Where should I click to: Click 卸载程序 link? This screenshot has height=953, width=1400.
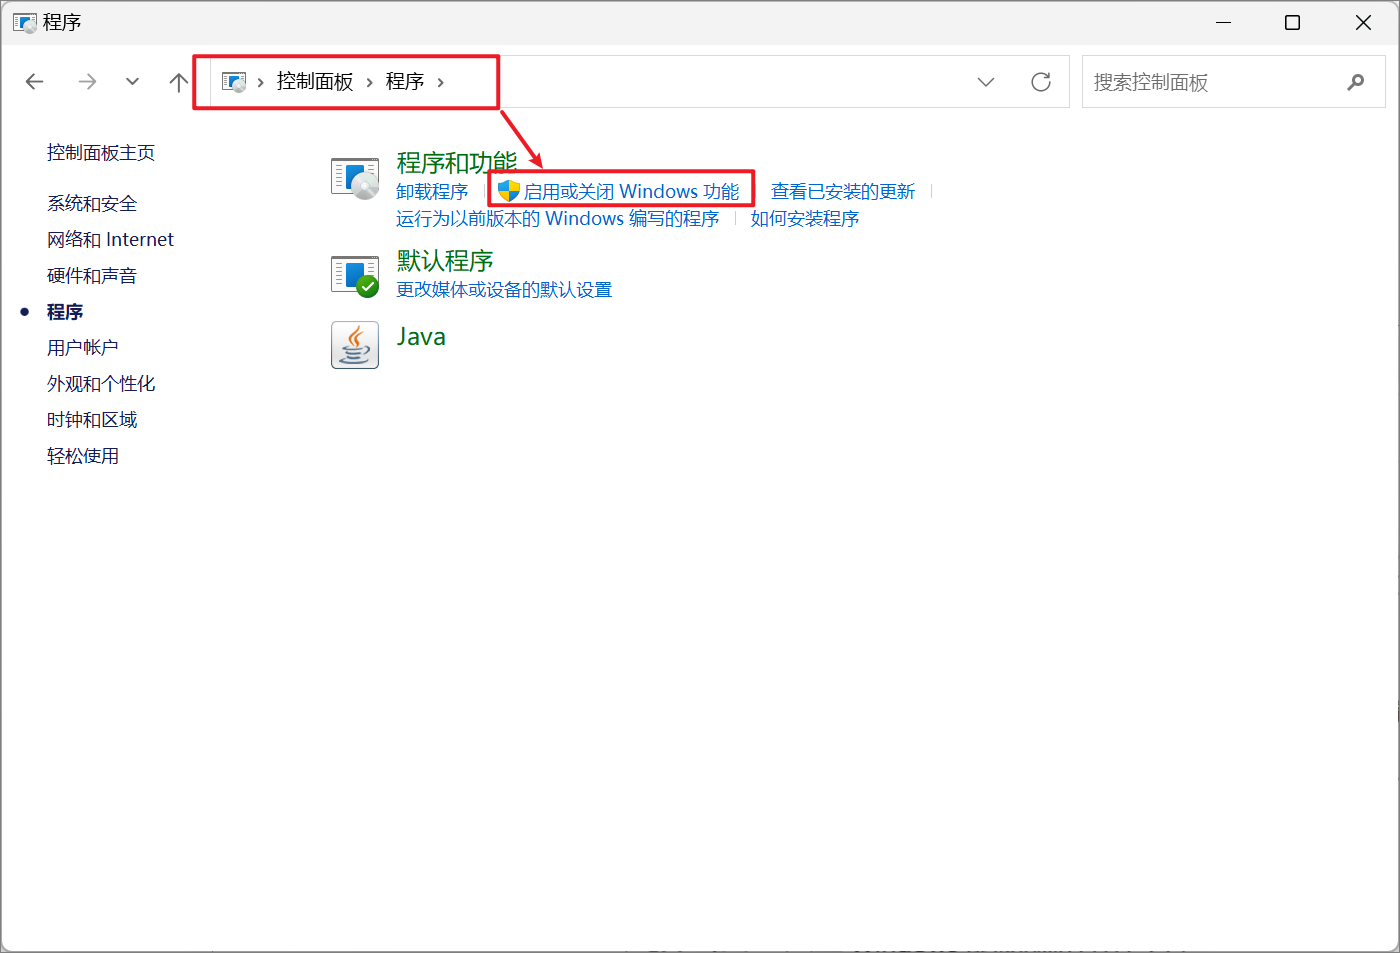point(432,192)
